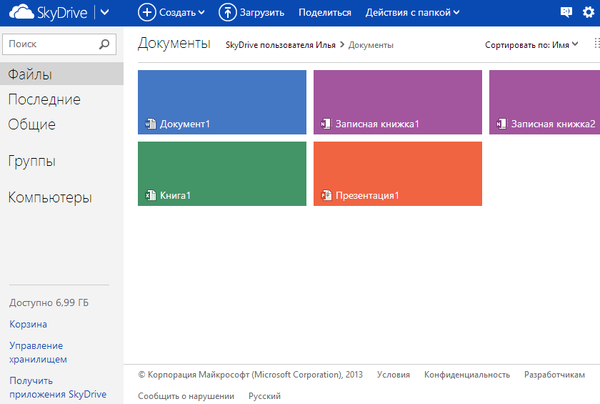600x404 pixels.
Task: Click the upload arrow icon for Загрузить
Action: (x=228, y=12)
